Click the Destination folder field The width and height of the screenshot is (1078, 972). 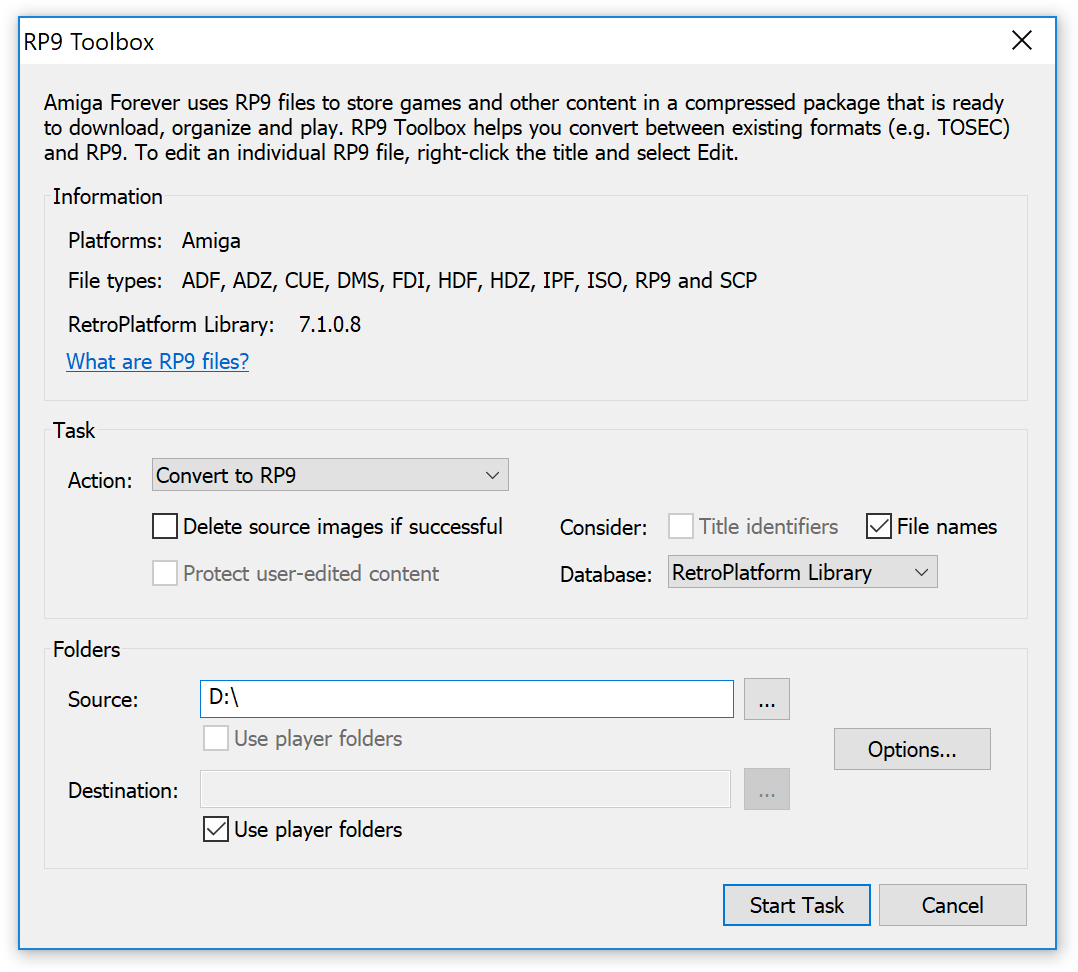point(465,789)
